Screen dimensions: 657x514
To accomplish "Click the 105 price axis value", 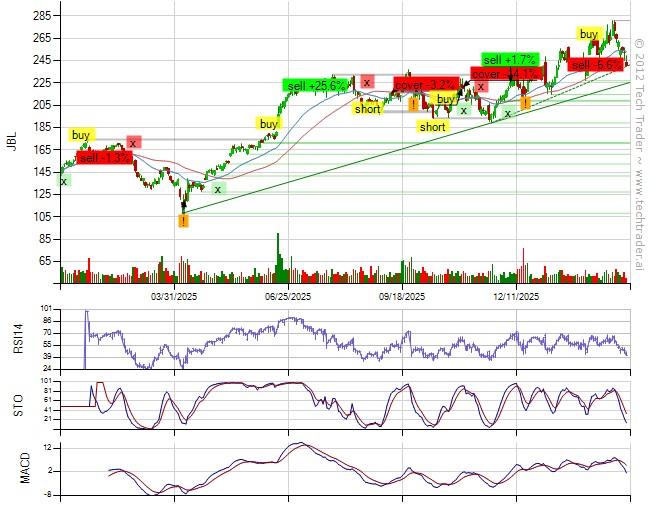I will (x=41, y=217).
